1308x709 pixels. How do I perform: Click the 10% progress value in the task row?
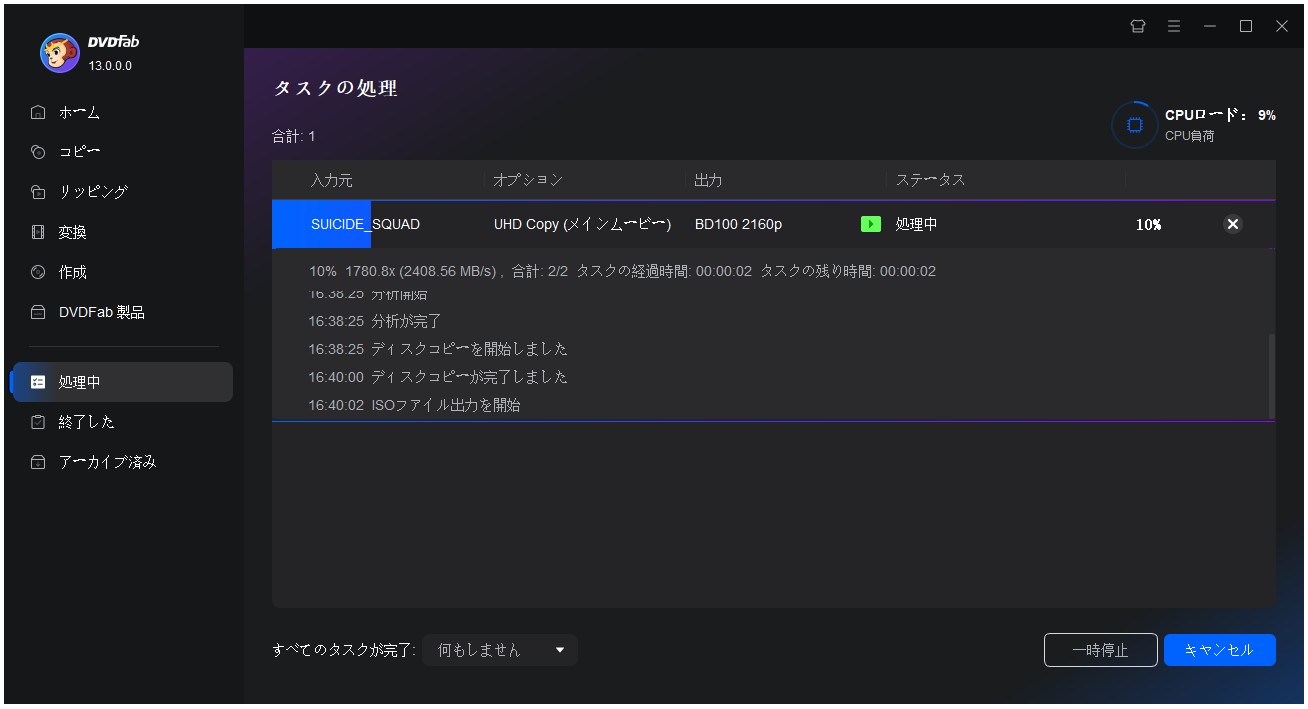click(x=1148, y=224)
